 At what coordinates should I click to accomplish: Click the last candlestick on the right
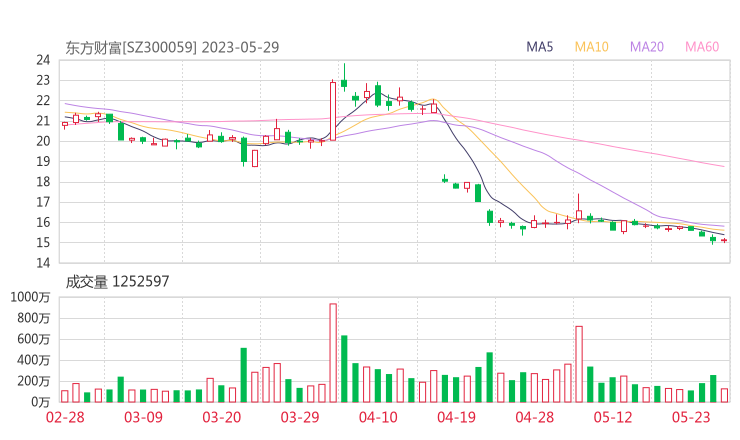724,240
